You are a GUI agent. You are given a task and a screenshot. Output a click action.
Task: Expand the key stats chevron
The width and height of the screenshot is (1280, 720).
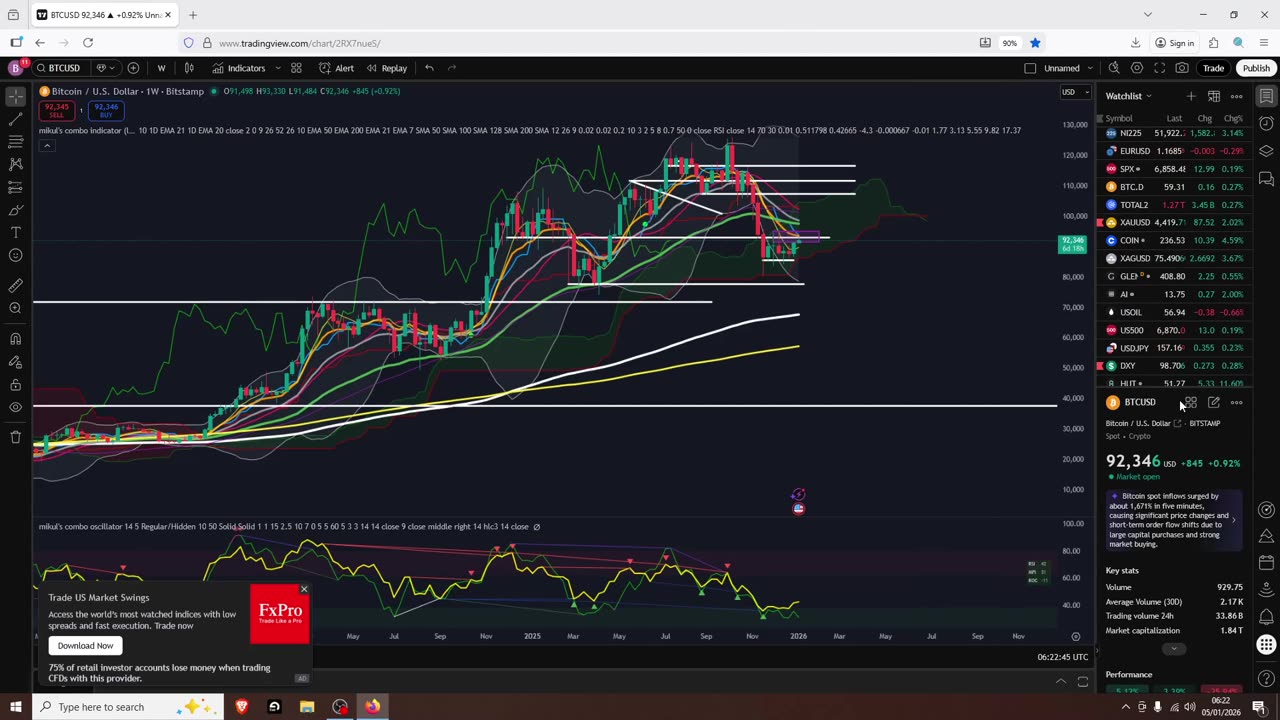point(1174,649)
